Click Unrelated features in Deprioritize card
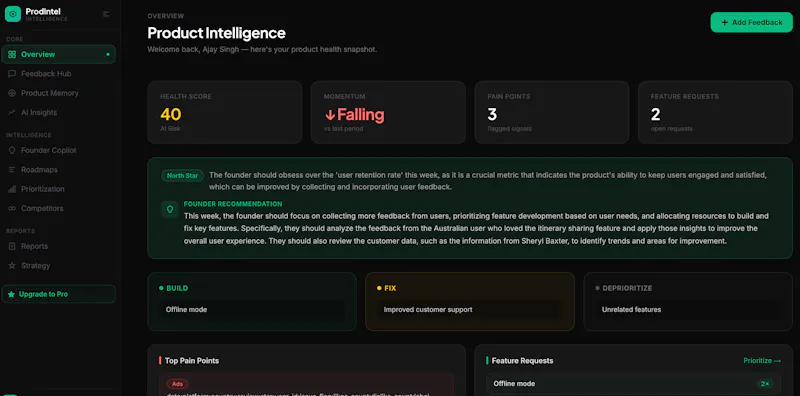This screenshot has width=800, height=396. pyautogui.click(x=688, y=310)
